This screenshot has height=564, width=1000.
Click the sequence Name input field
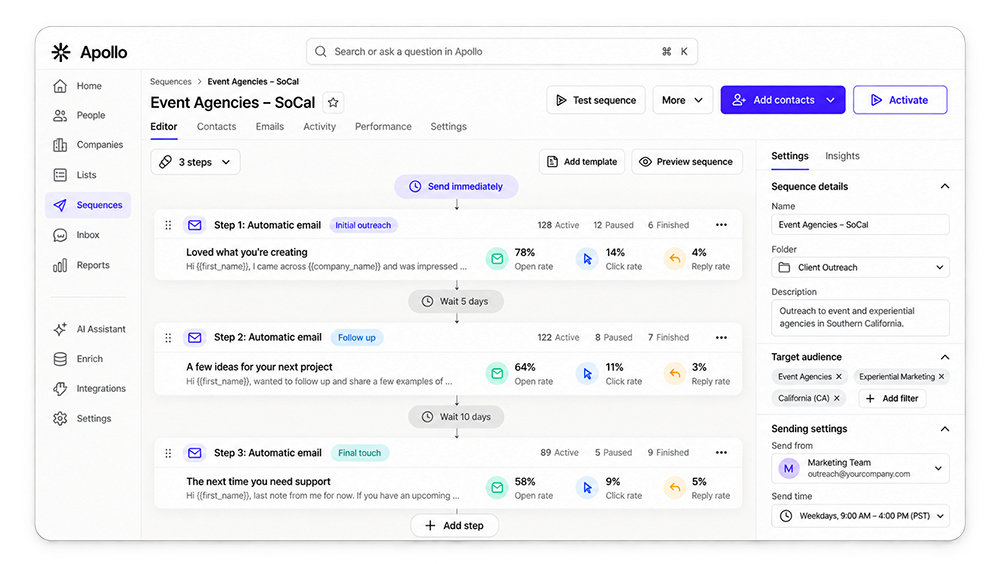[x=860, y=225]
